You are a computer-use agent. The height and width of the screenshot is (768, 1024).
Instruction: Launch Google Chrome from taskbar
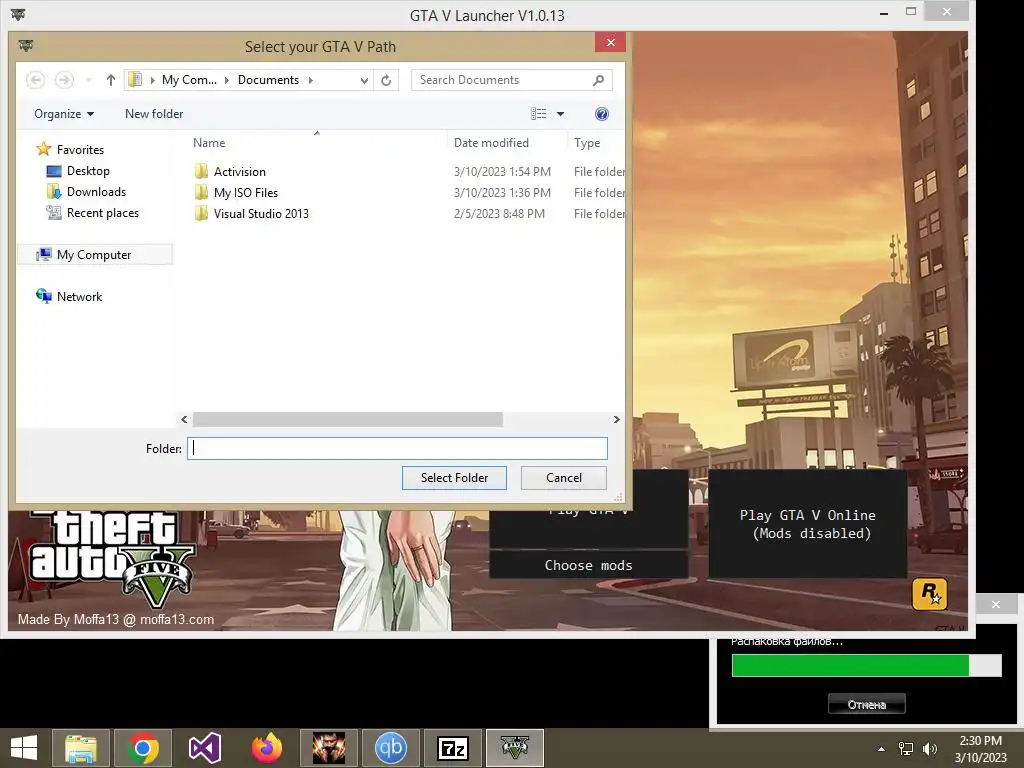coord(143,748)
